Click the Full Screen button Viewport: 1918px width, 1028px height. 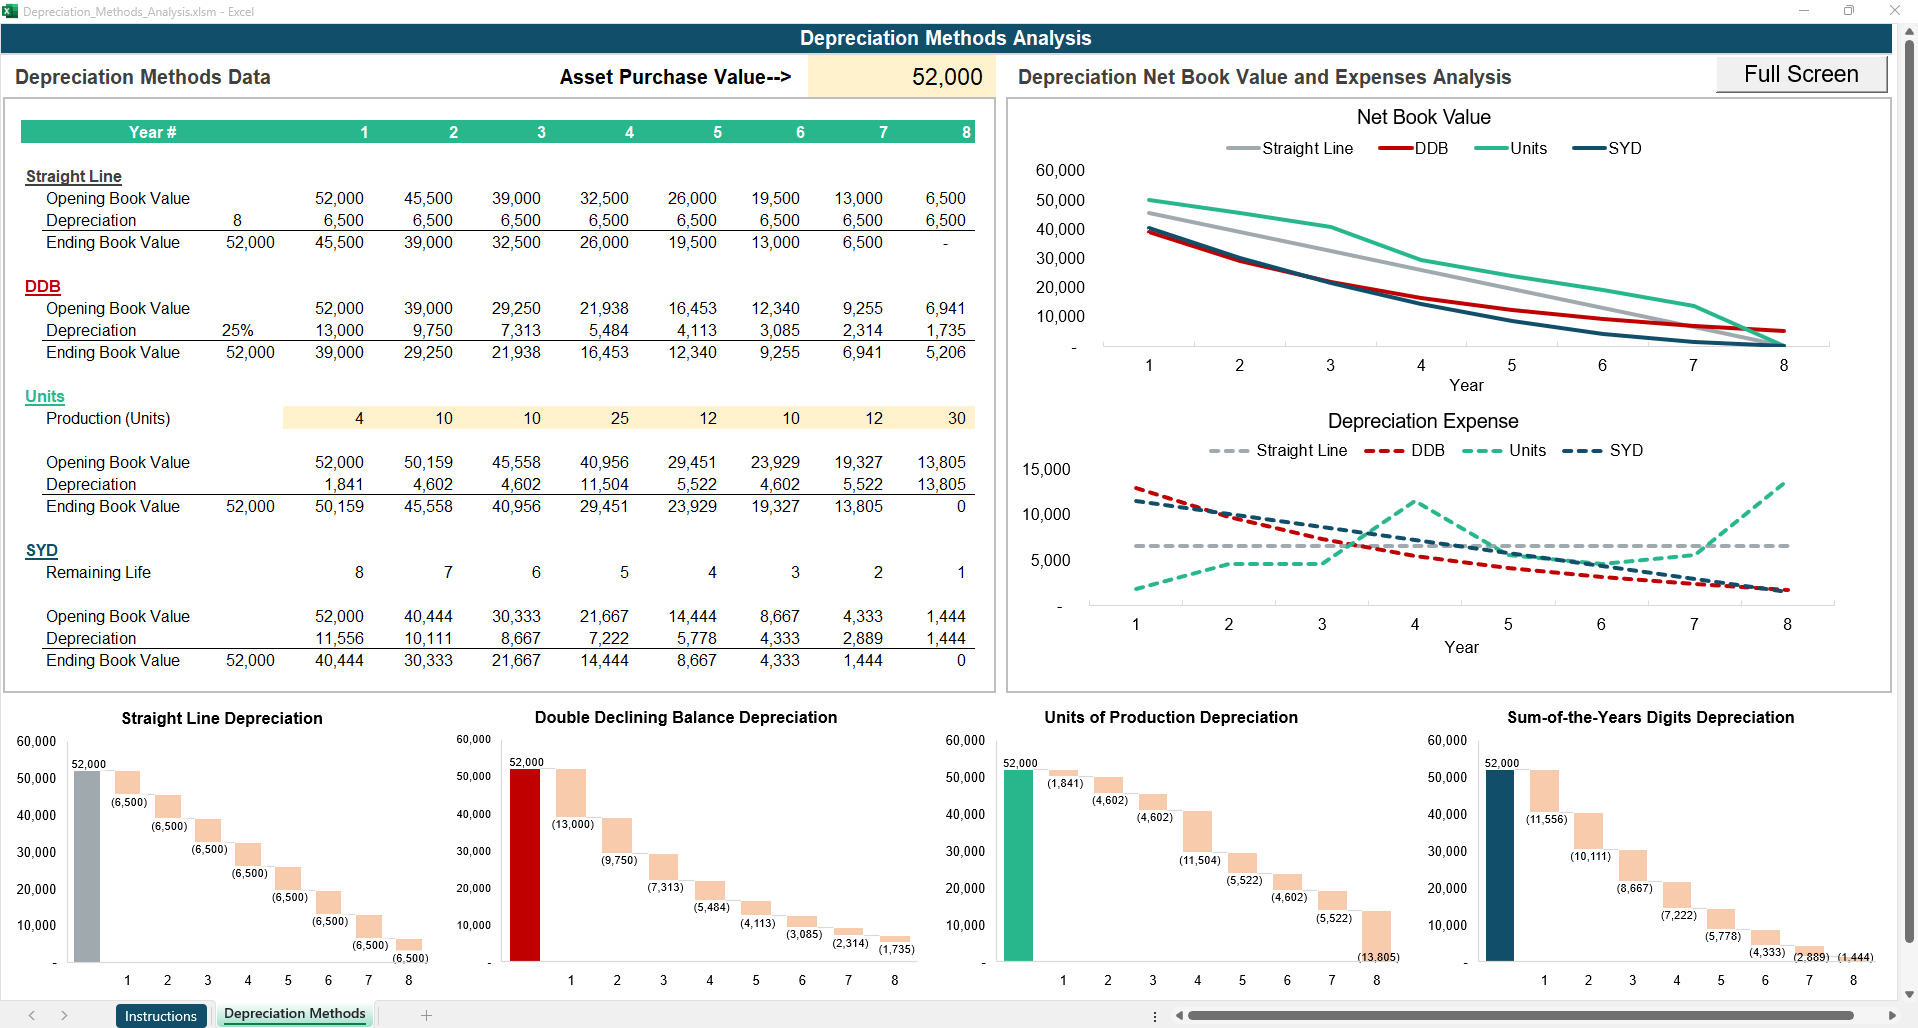(1800, 74)
